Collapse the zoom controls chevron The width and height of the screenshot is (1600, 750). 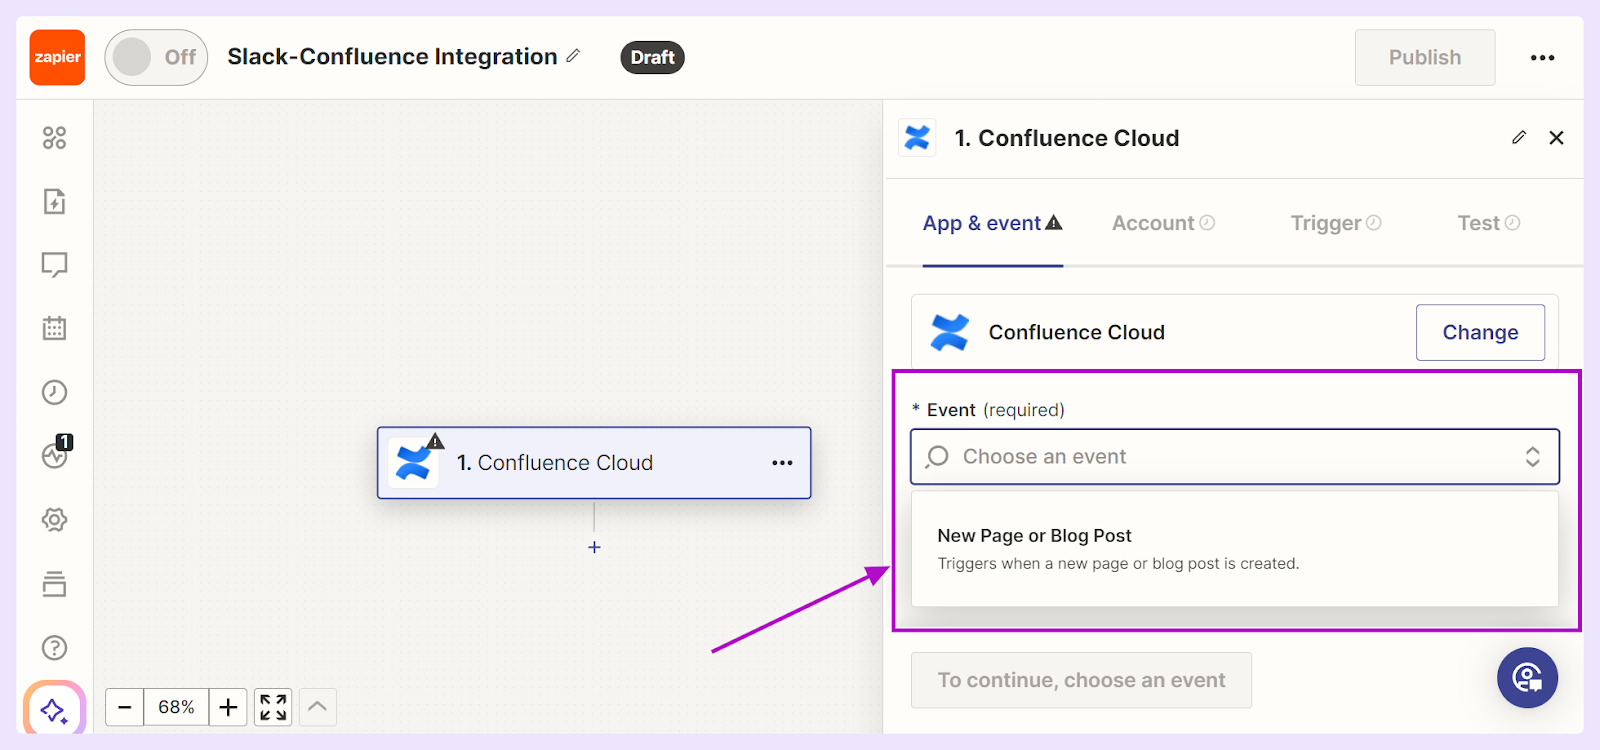[x=317, y=707]
